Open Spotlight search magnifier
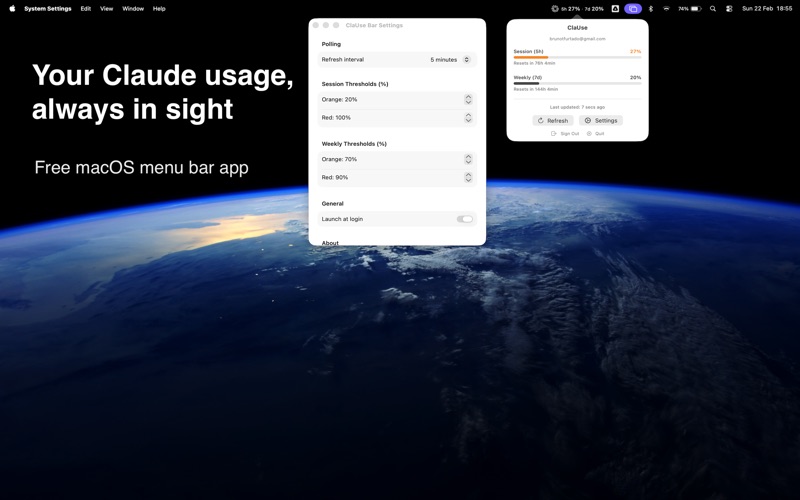The image size is (800, 500). pos(713,9)
